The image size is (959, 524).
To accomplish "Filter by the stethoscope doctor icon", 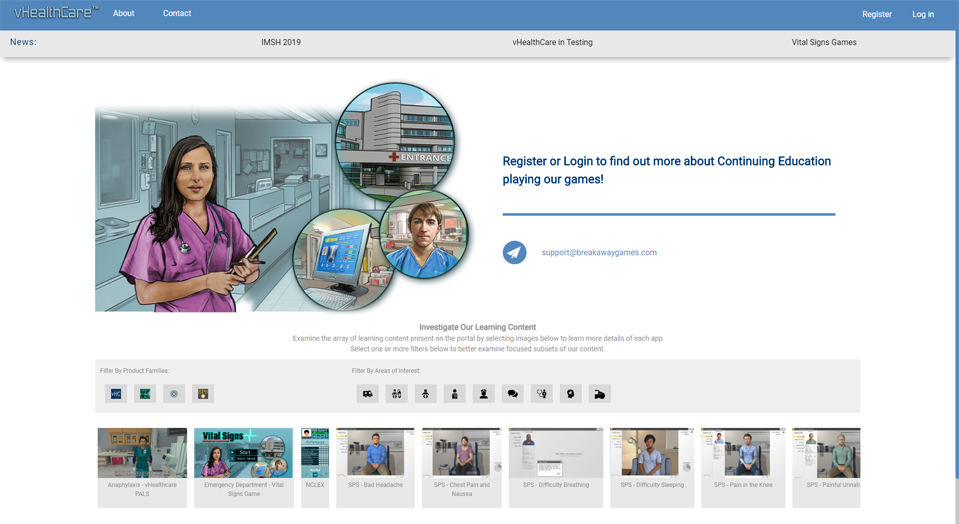I will (x=541, y=394).
